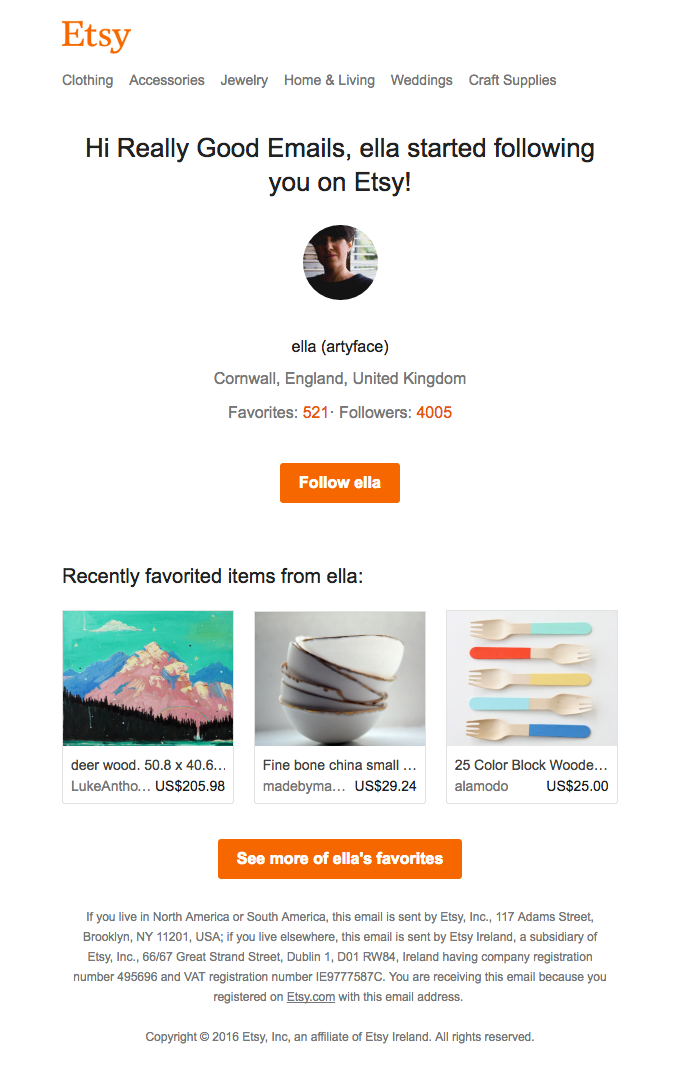Select Home & Living category
This screenshot has width=680, height=1070.
tap(329, 80)
